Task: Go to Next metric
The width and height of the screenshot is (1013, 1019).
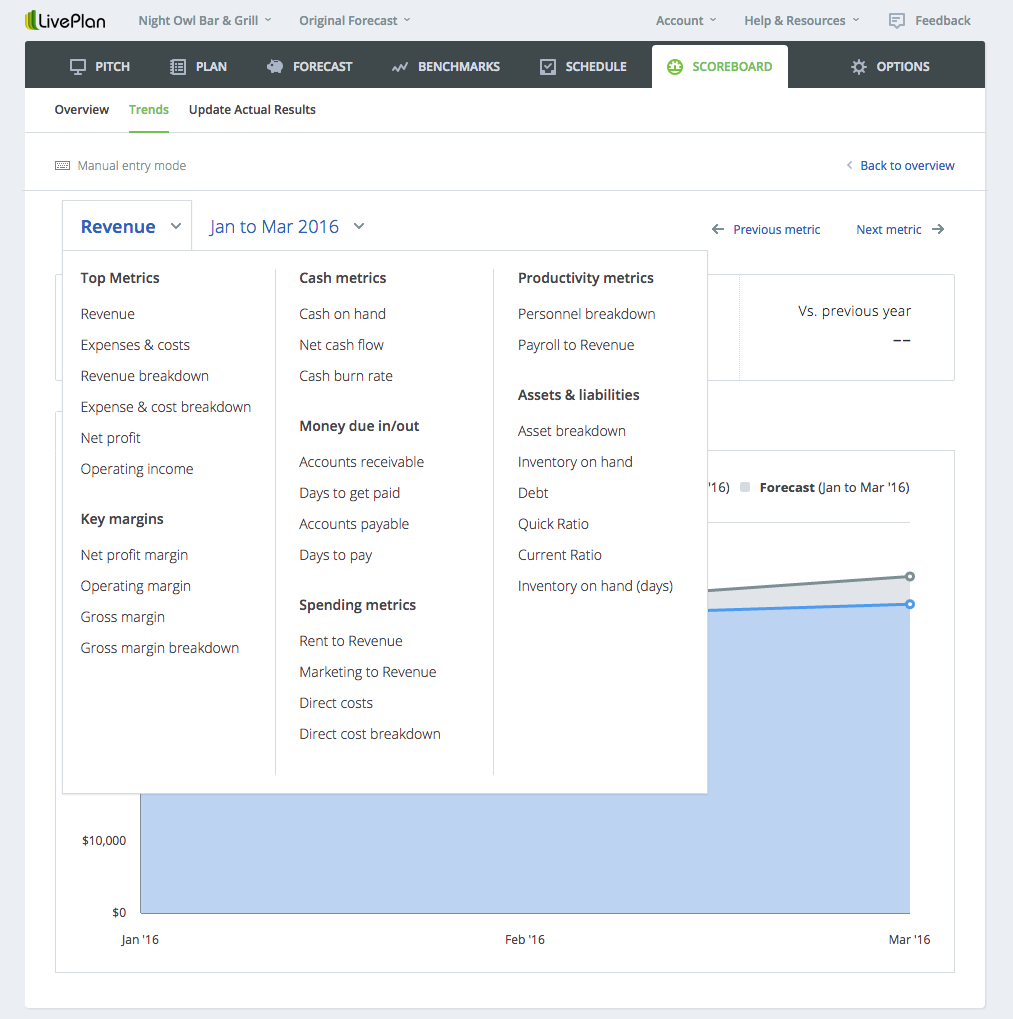Action: point(888,229)
